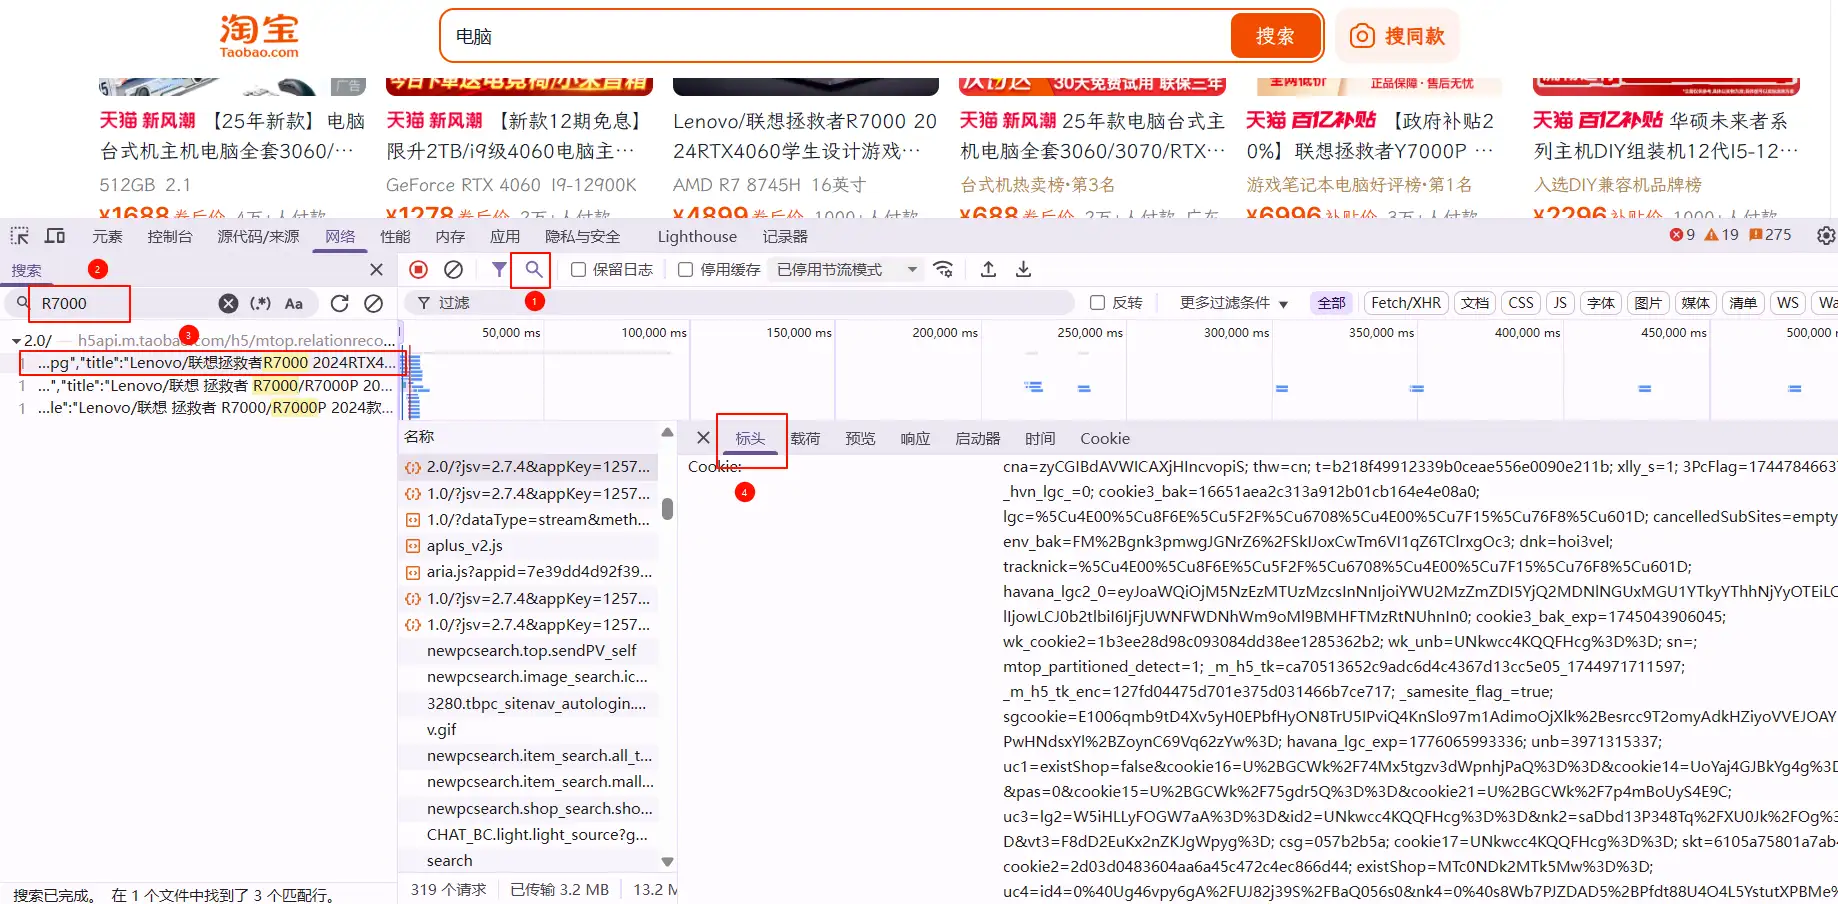Open Lighthouse tab

697,236
